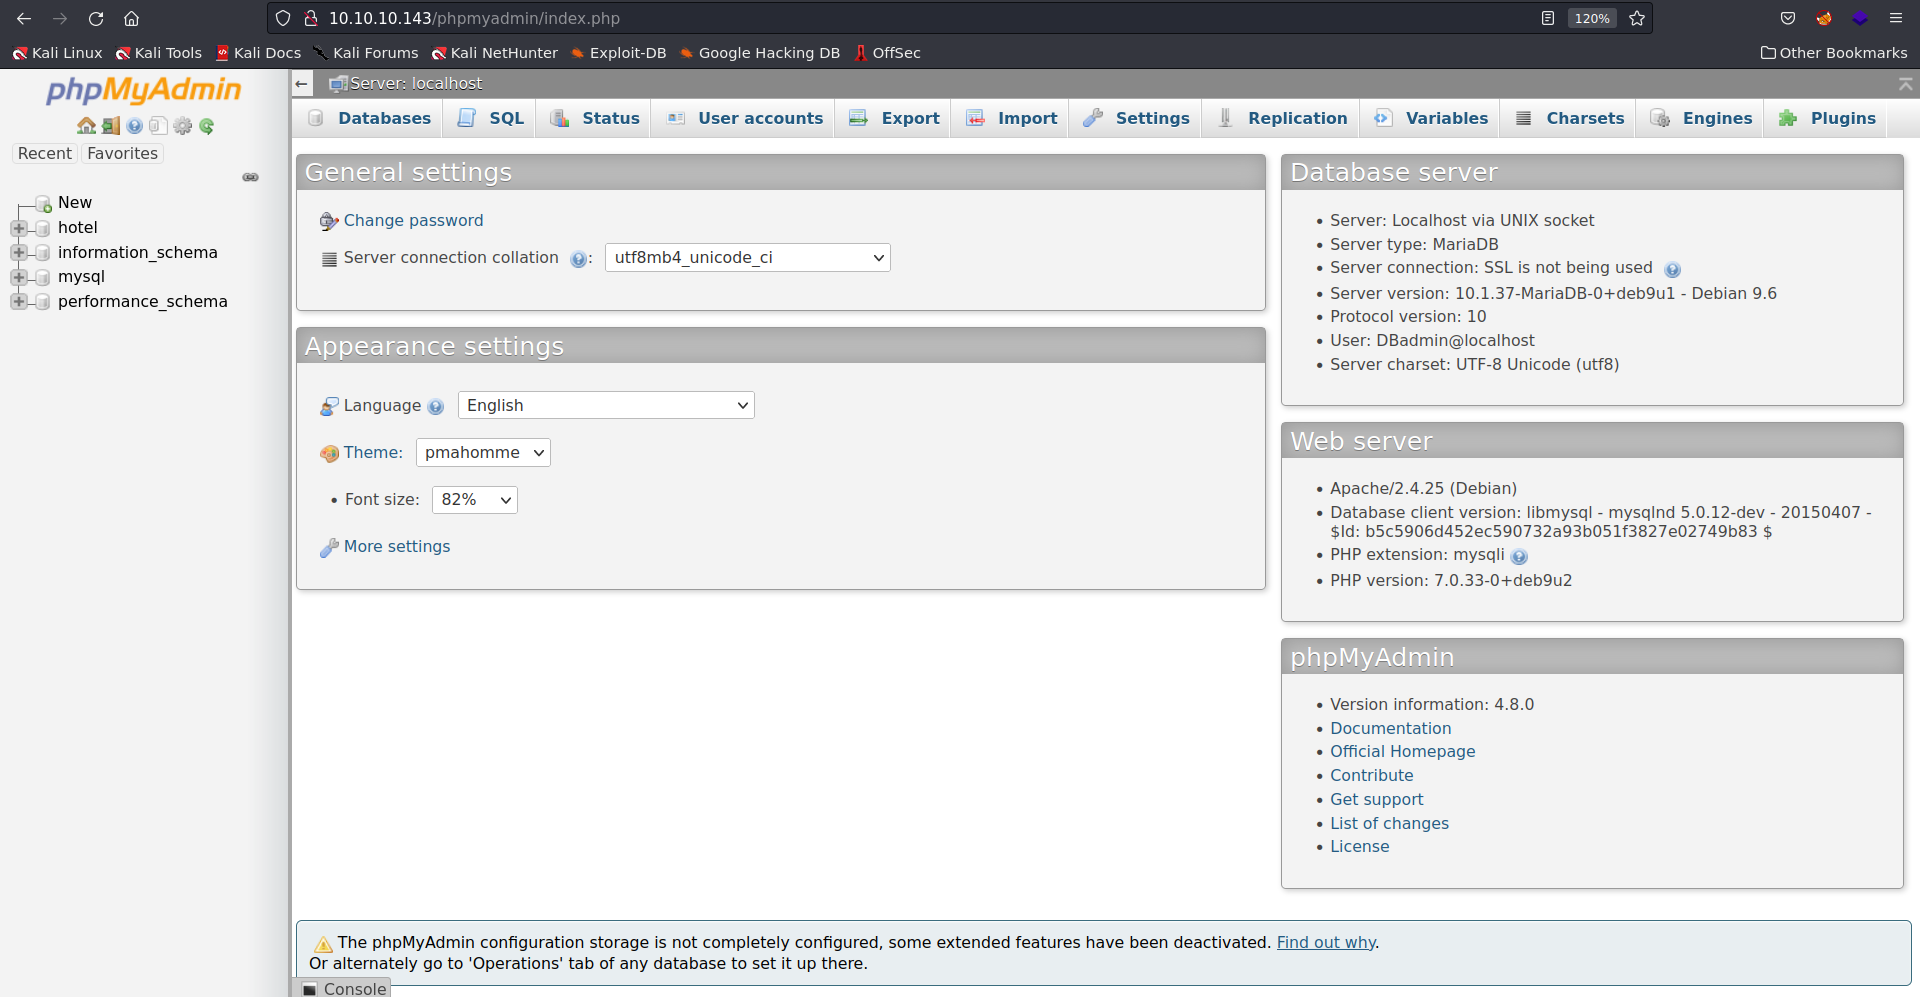Click the Log out door icon

pyautogui.click(x=111, y=126)
